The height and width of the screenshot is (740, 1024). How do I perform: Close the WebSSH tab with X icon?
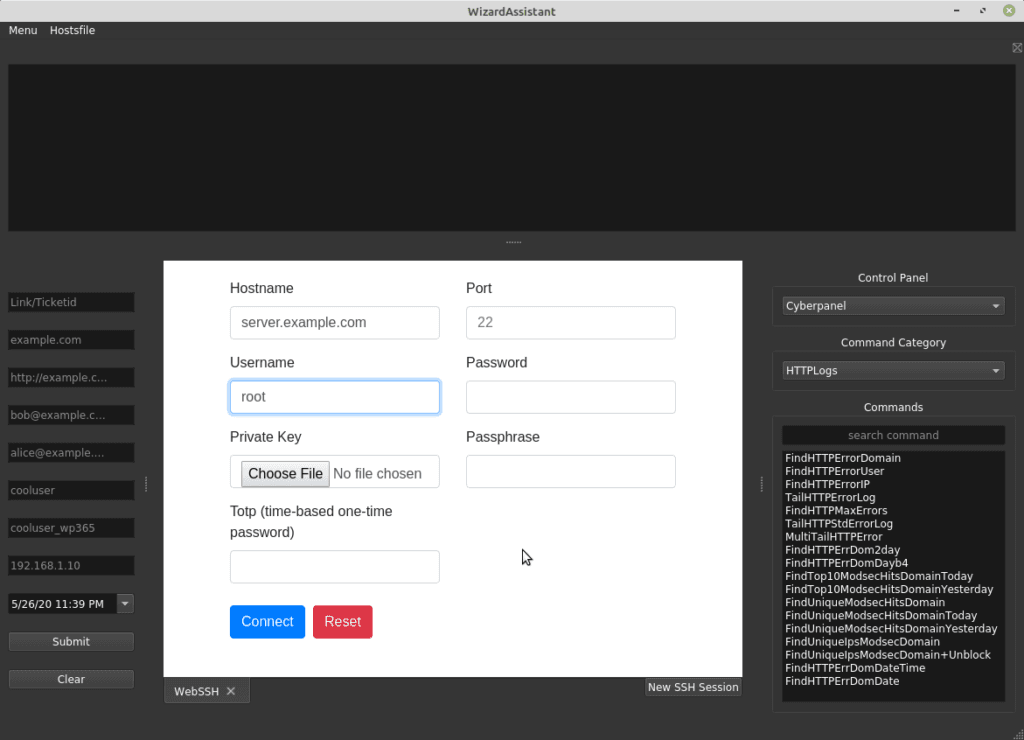231,691
